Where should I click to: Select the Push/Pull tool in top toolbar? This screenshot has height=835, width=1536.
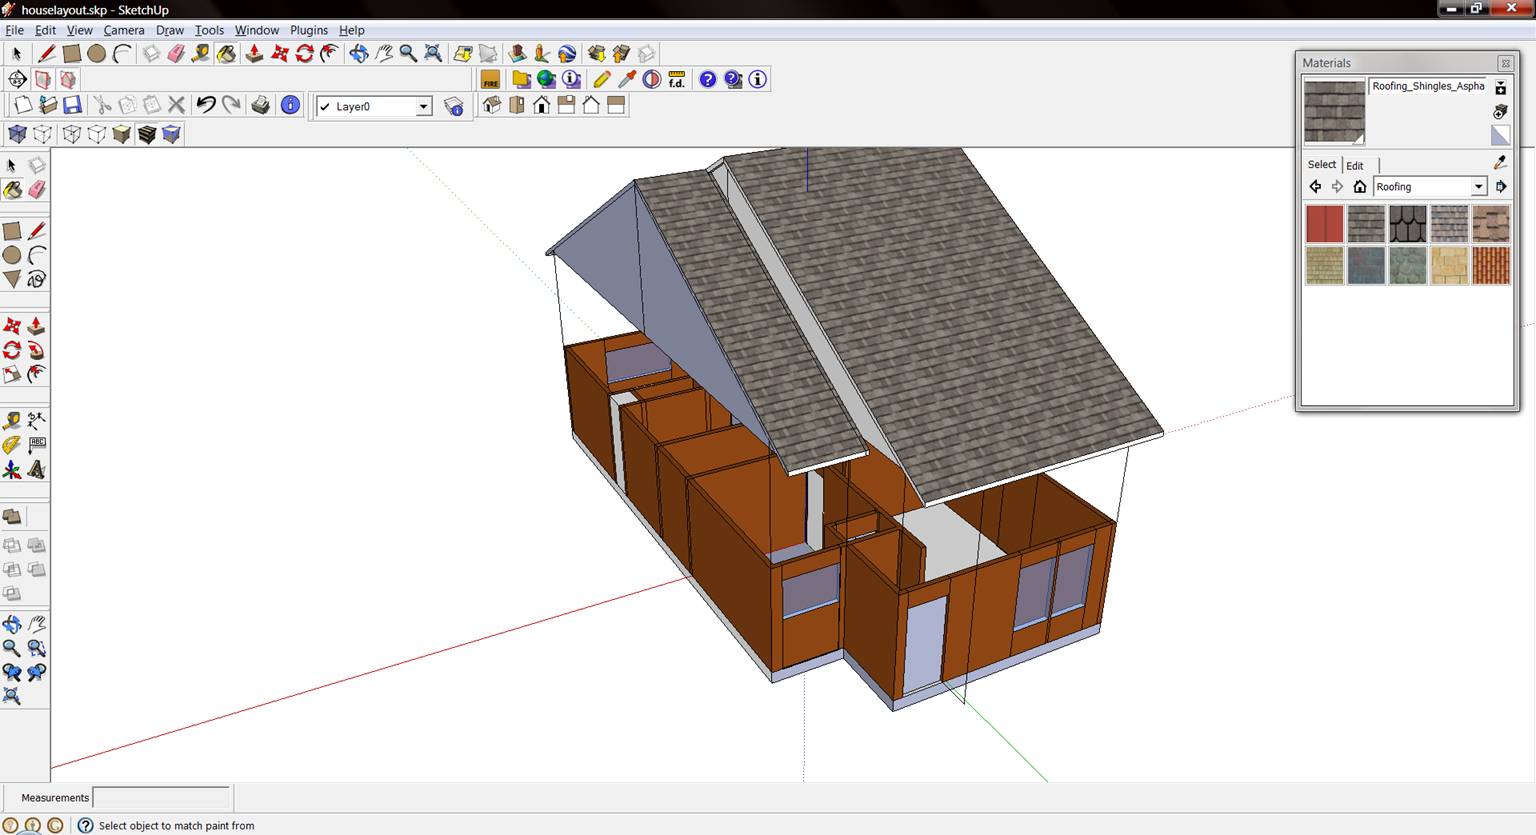[254, 54]
